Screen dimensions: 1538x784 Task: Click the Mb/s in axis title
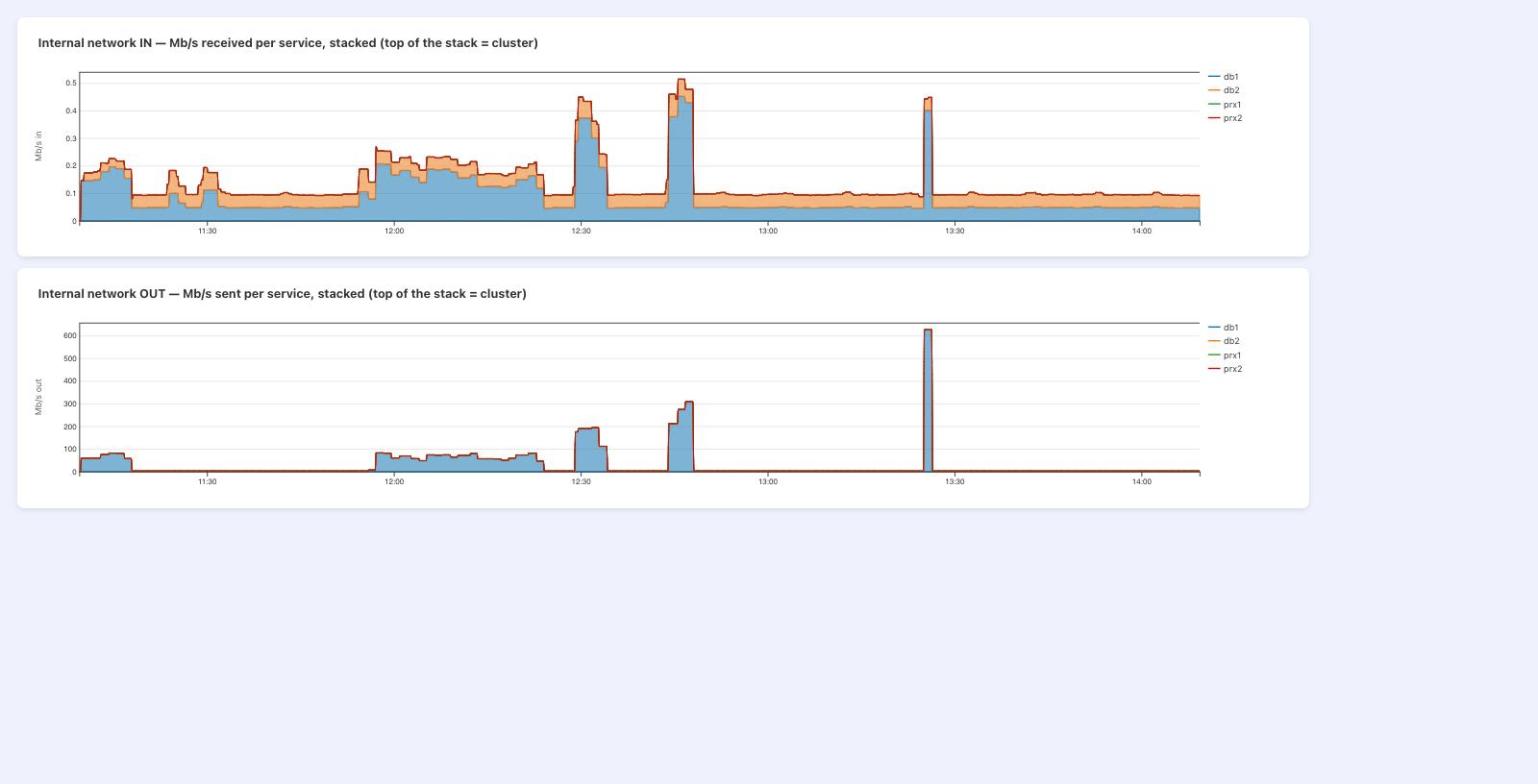(39, 146)
